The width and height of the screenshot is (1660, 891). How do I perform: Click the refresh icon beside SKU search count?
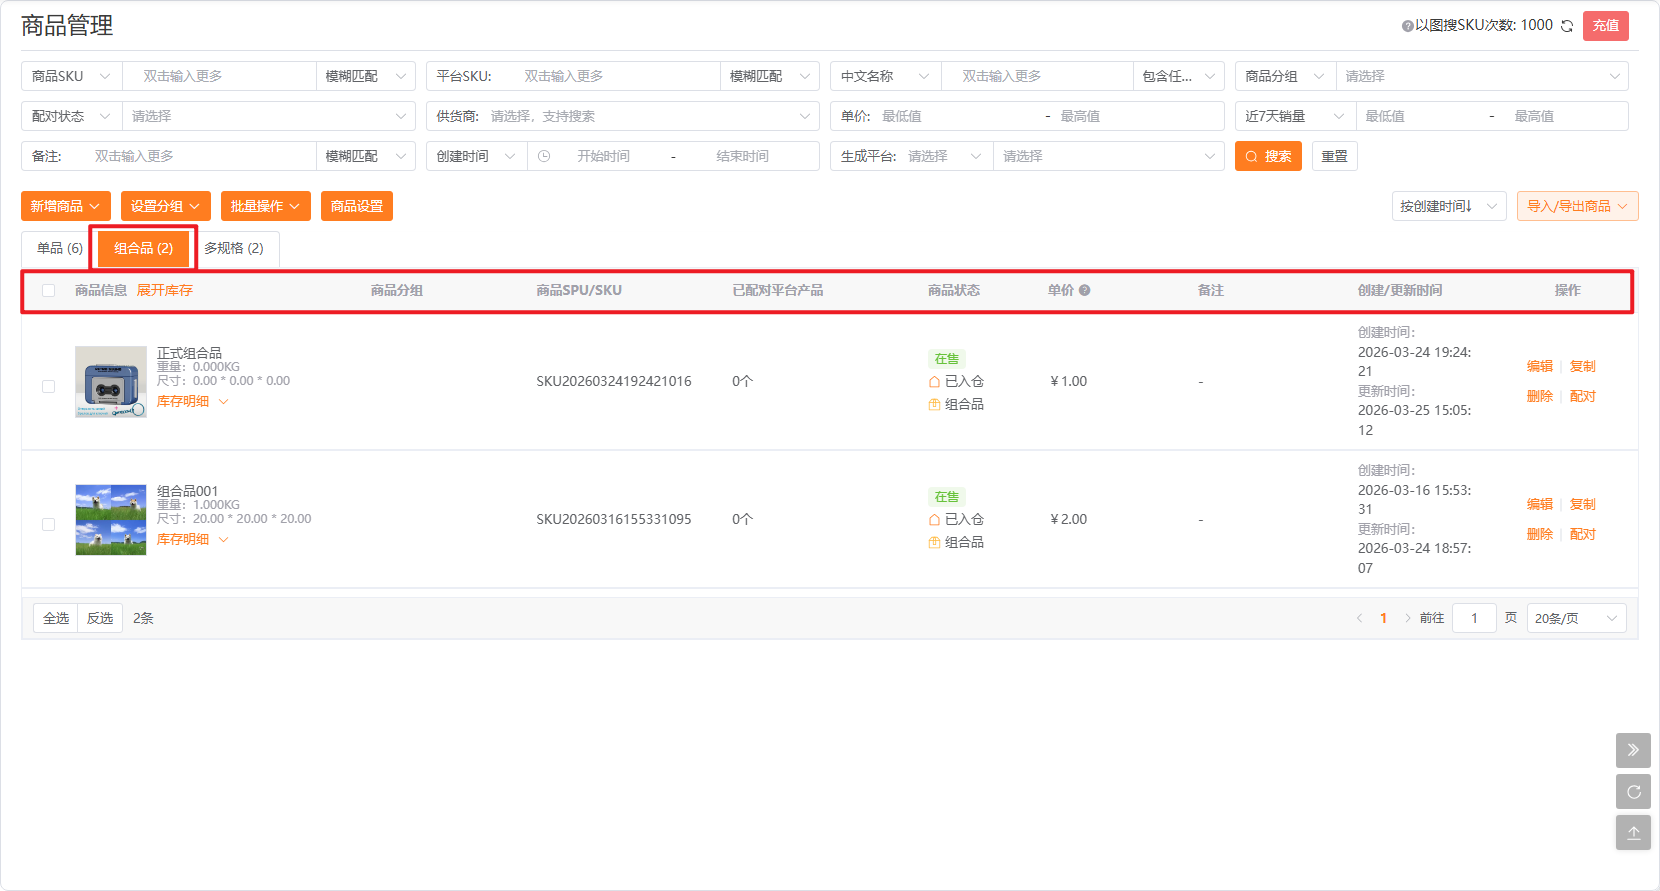1567,26
